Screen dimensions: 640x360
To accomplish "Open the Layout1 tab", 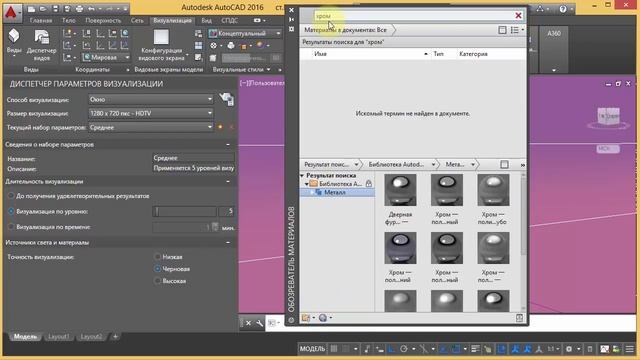I will coord(58,336).
